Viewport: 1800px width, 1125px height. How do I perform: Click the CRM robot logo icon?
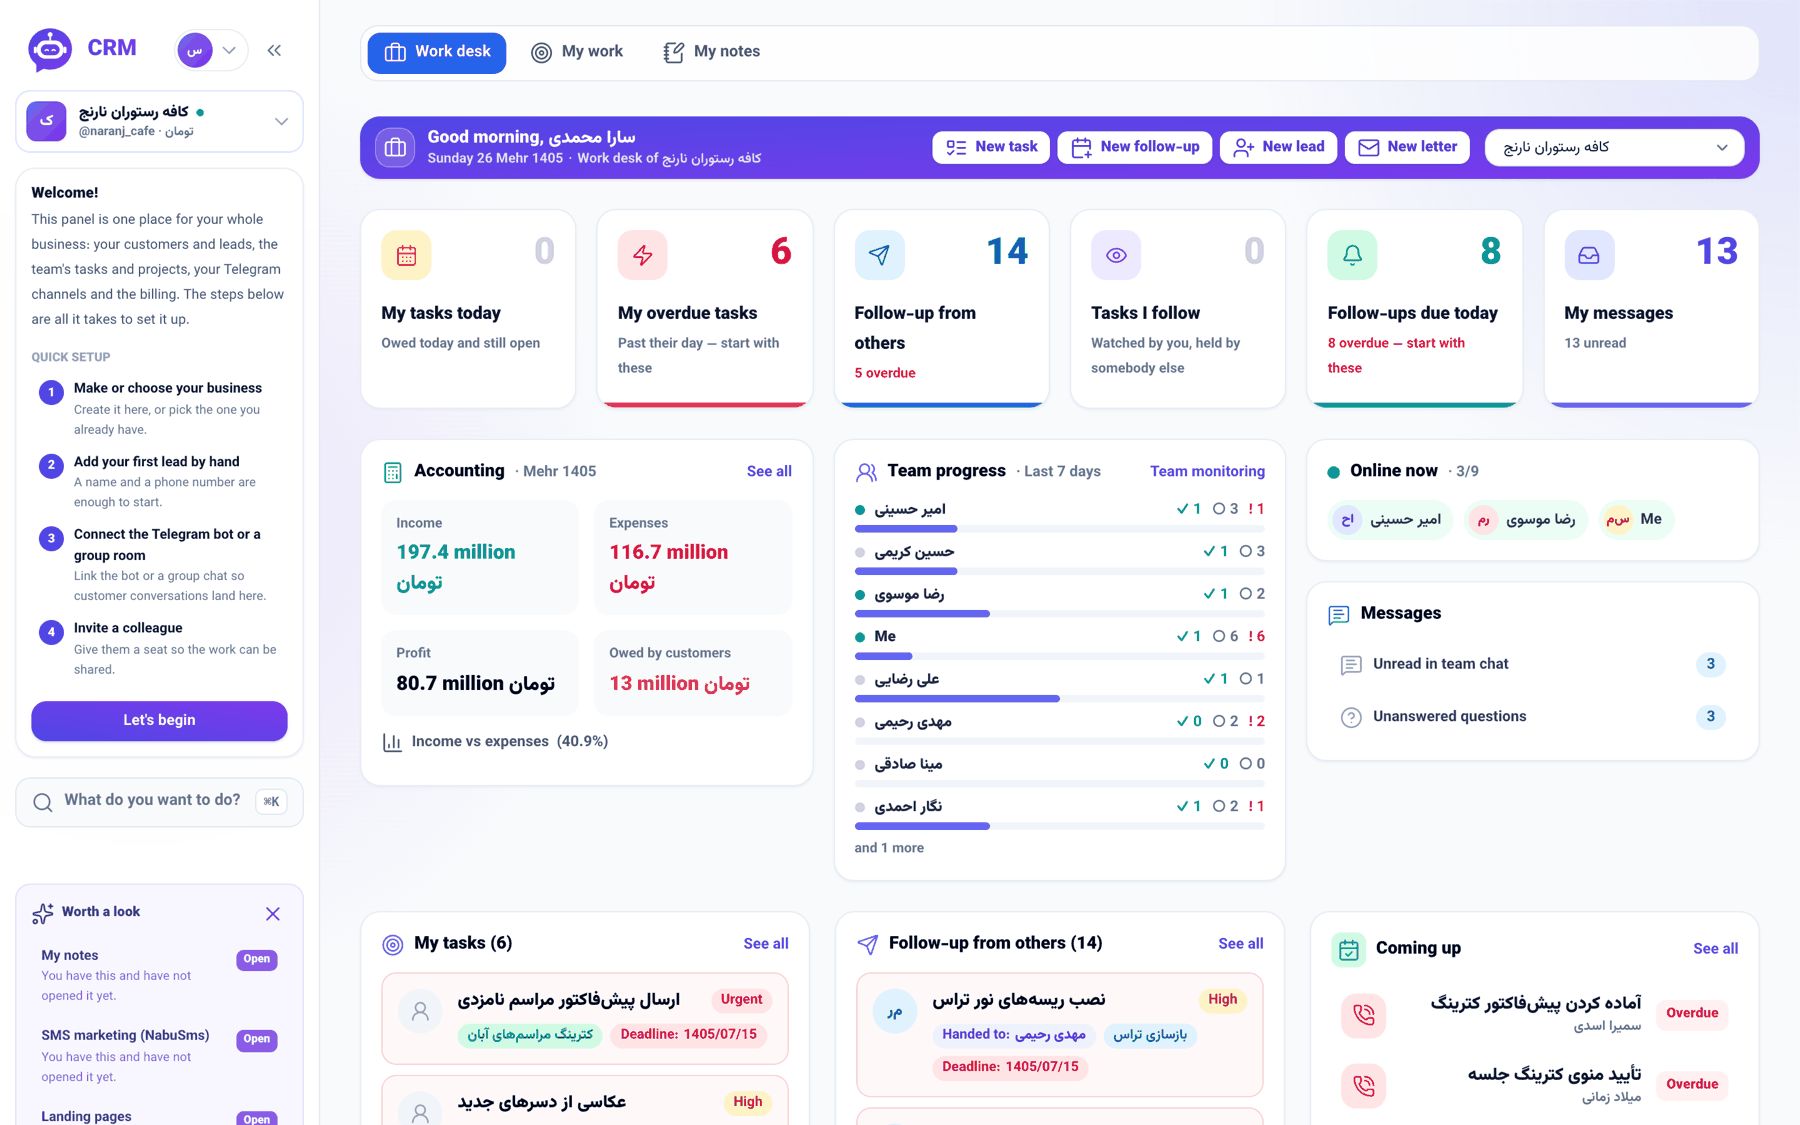coord(50,49)
